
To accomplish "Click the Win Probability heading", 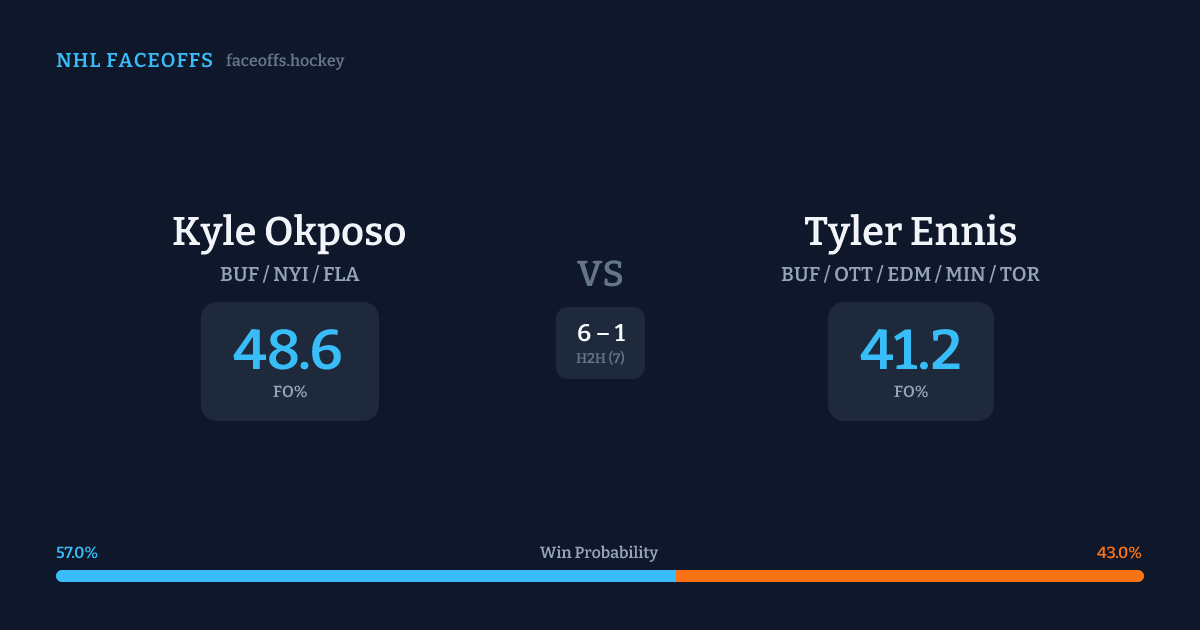I will tap(599, 553).
